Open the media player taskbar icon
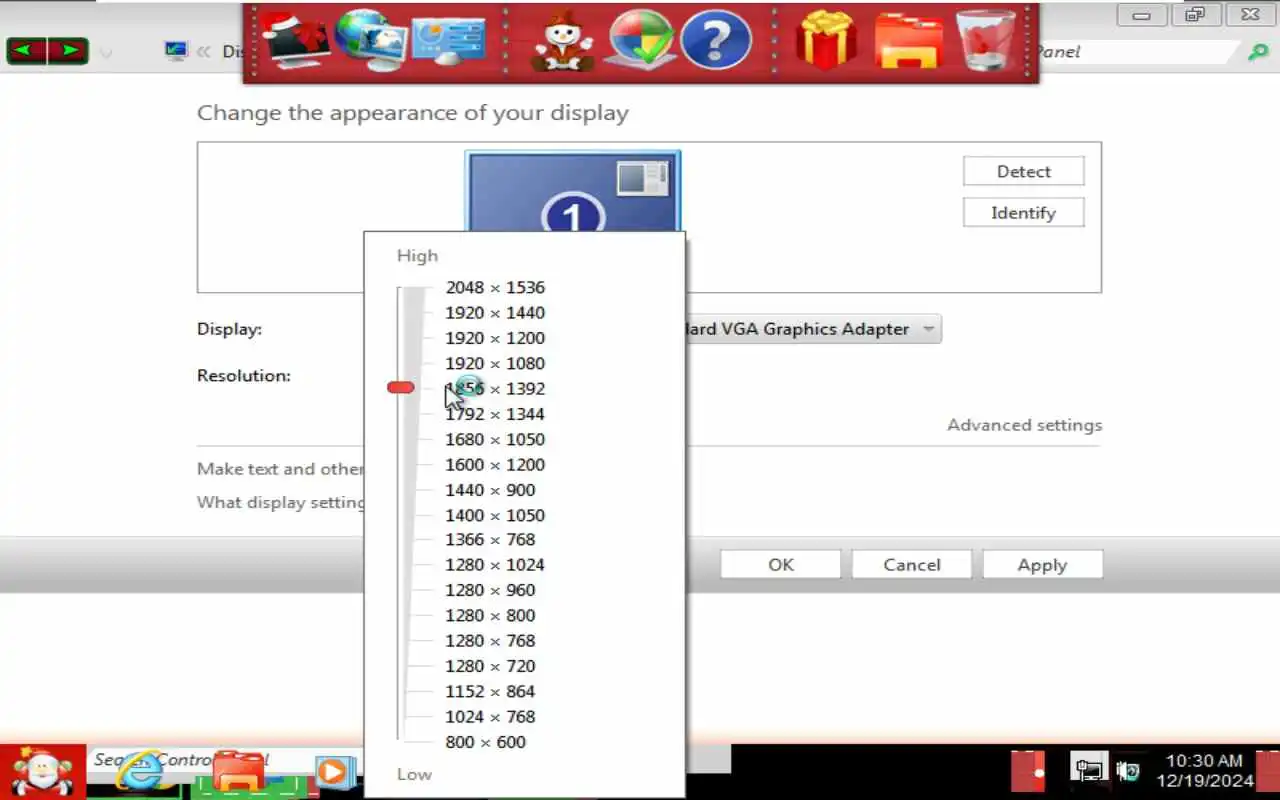Viewport: 1280px width, 800px height. click(335, 772)
